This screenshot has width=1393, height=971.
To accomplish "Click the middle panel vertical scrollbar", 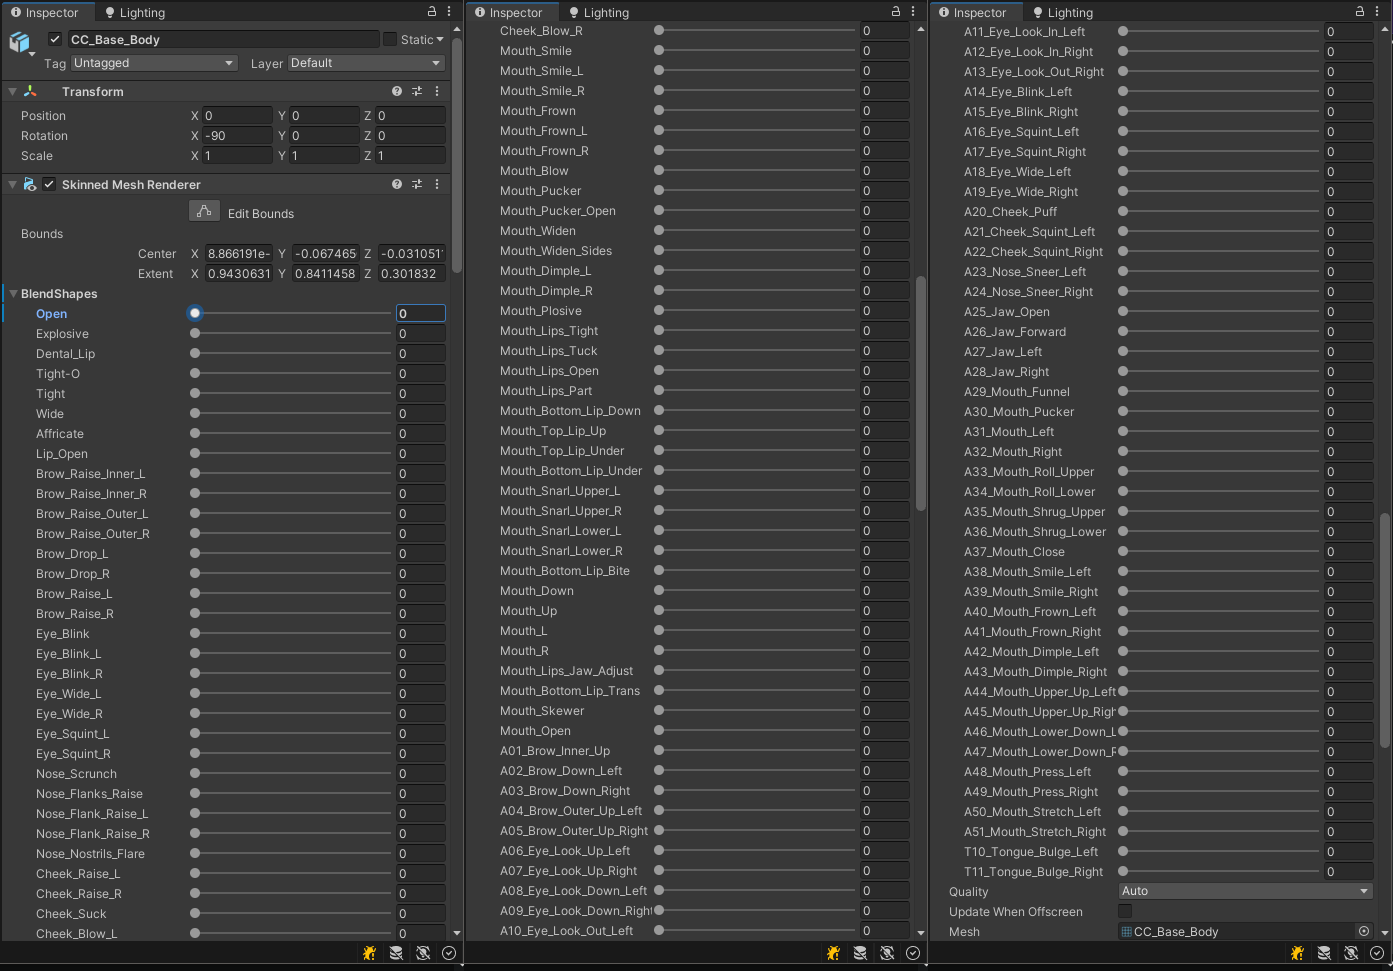I will 921,393.
